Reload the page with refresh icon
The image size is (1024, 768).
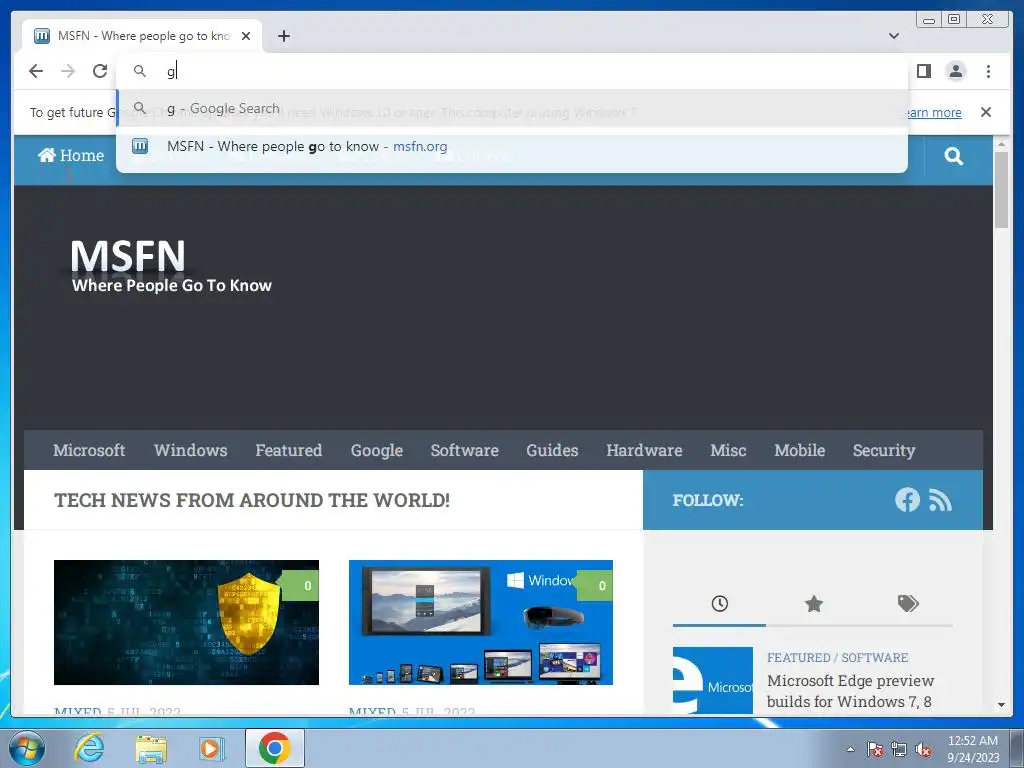pyautogui.click(x=100, y=71)
